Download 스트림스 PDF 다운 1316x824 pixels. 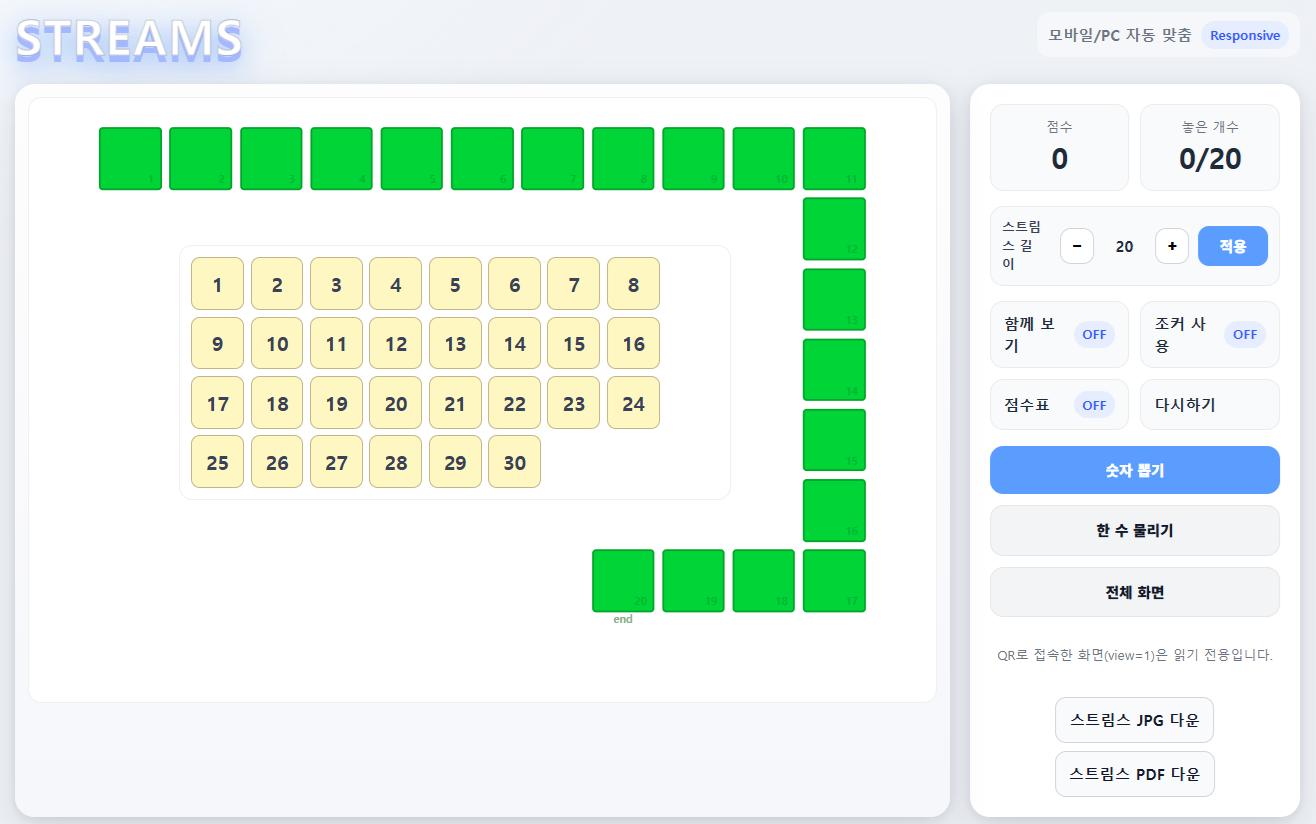[1135, 774]
